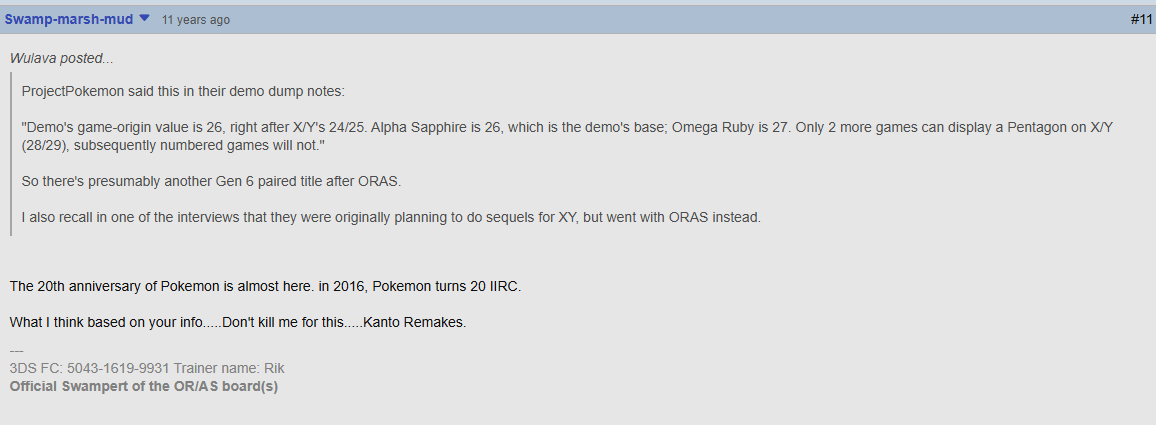Click the "Kanto Remakes" sentence

[x=237, y=322]
